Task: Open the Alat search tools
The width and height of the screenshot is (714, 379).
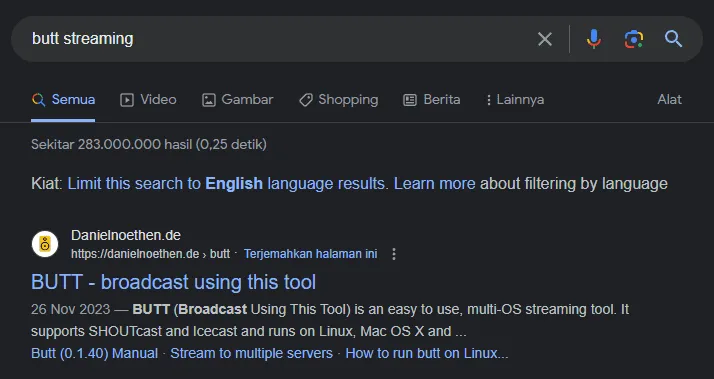Action: [x=669, y=100]
